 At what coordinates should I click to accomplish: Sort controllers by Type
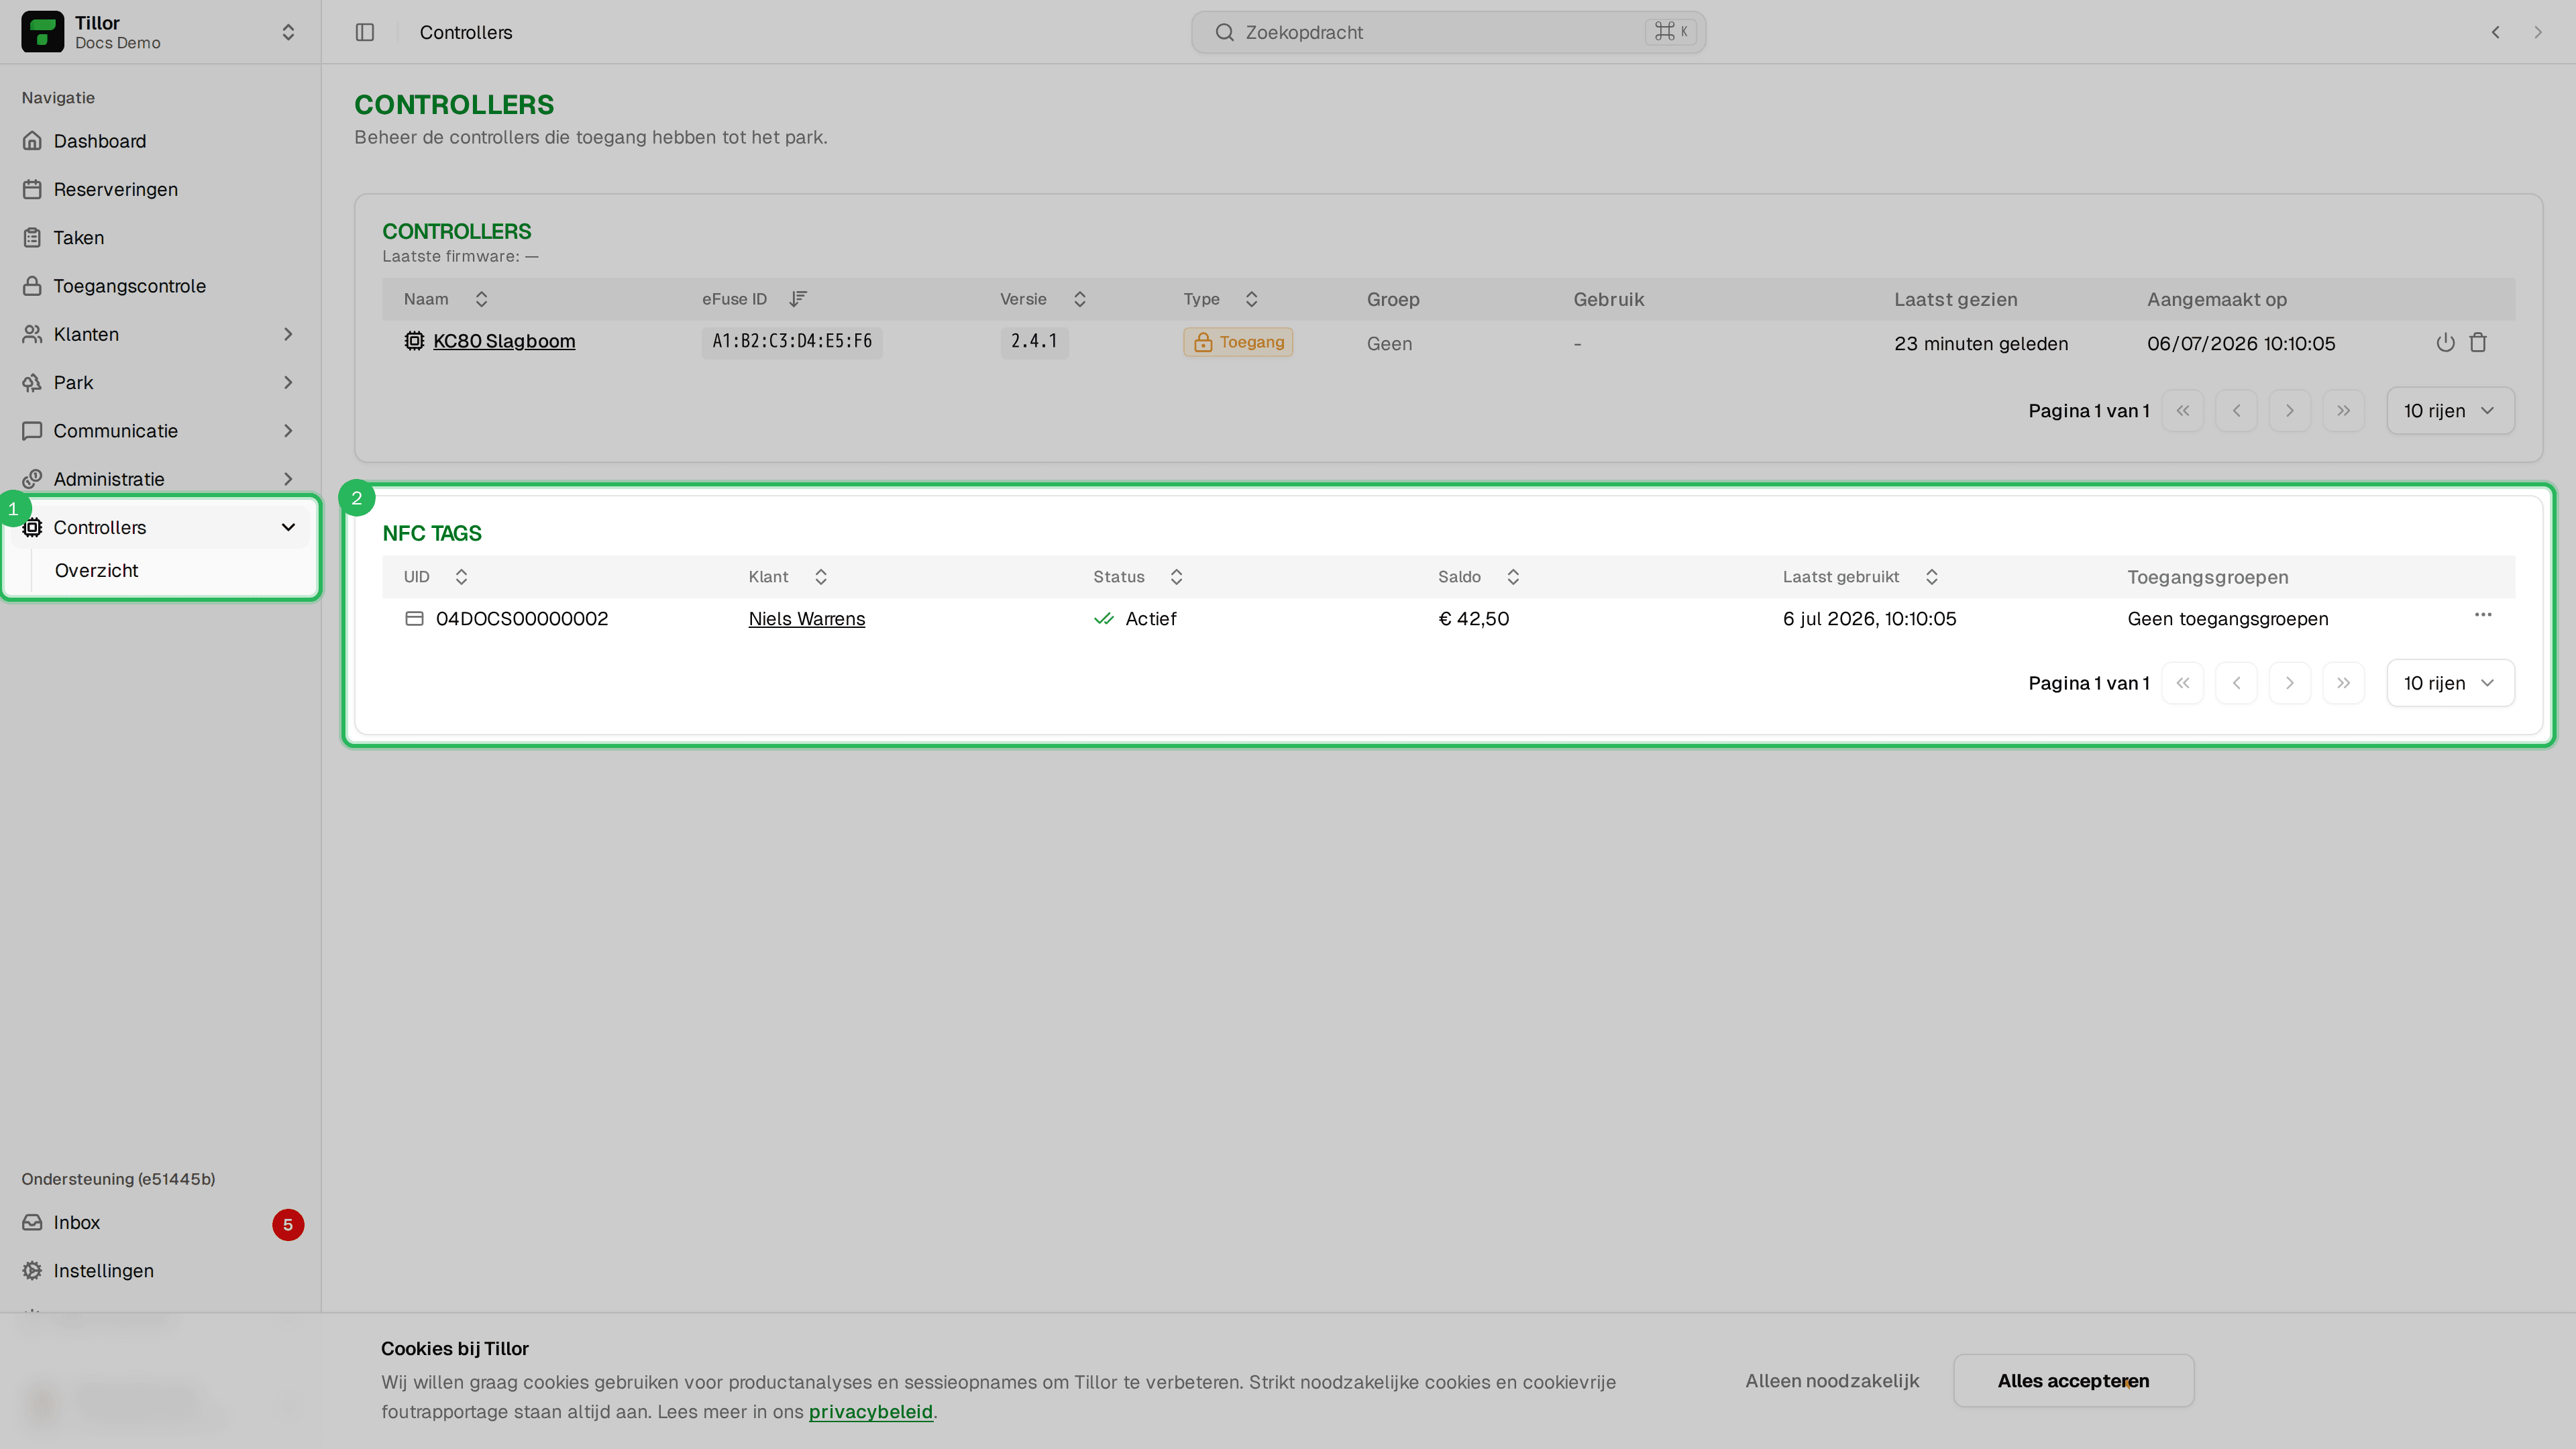(1221, 299)
